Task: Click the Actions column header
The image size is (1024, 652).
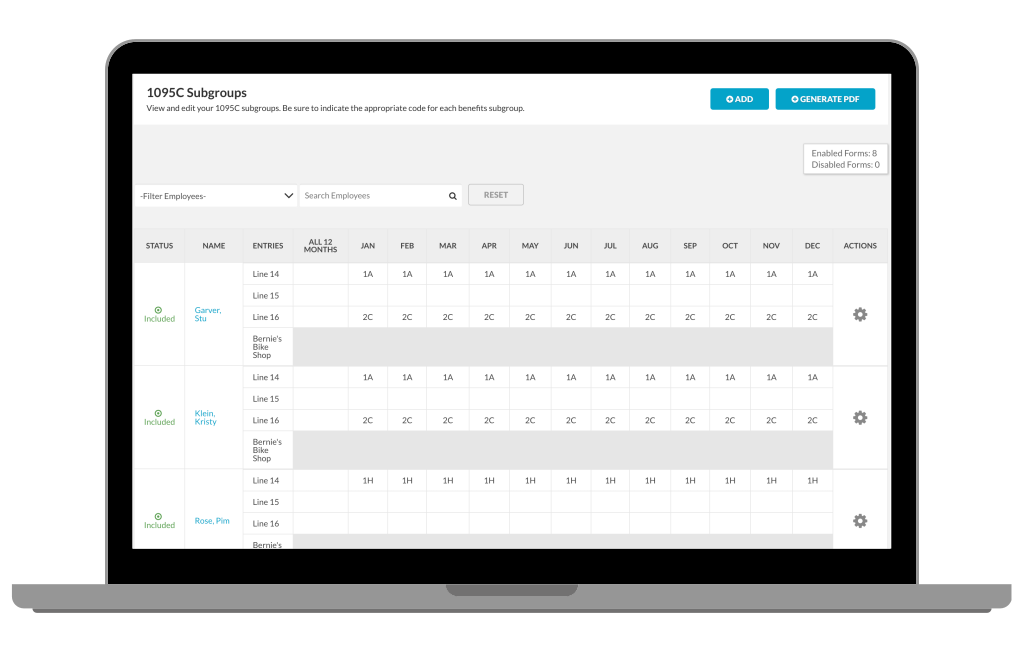Action: click(x=859, y=246)
